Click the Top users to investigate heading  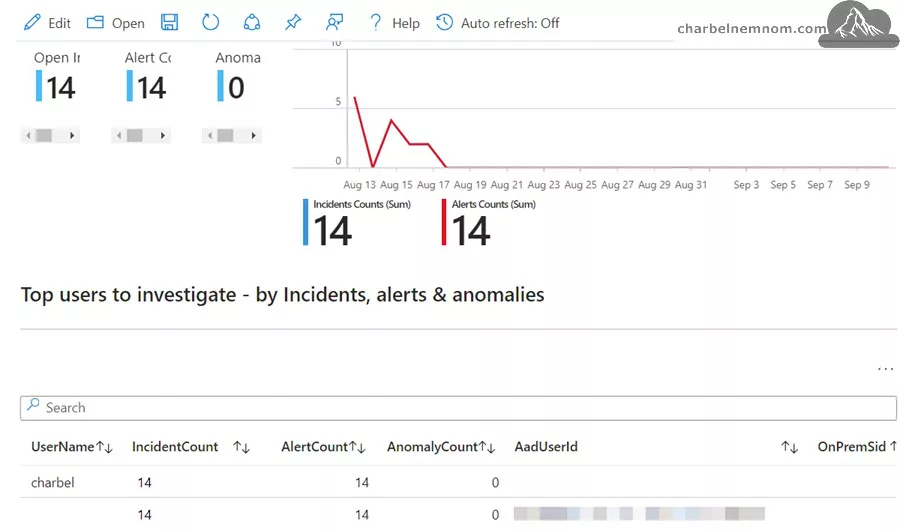(x=282, y=295)
